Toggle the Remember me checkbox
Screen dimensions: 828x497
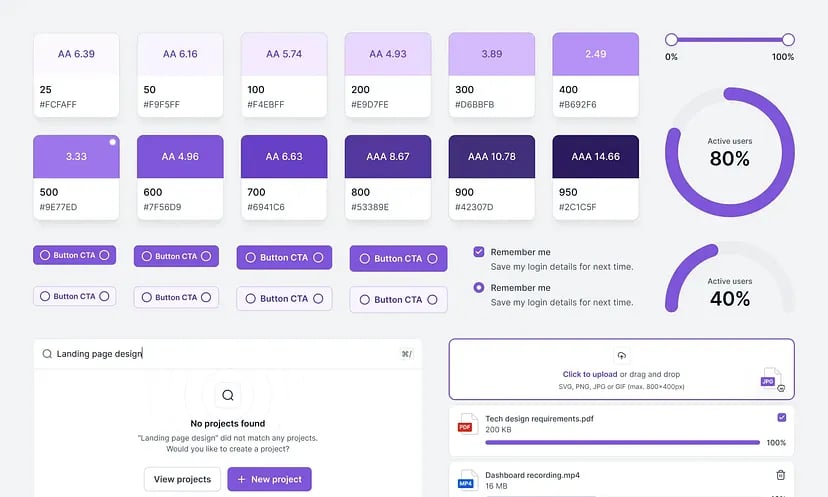coord(479,252)
